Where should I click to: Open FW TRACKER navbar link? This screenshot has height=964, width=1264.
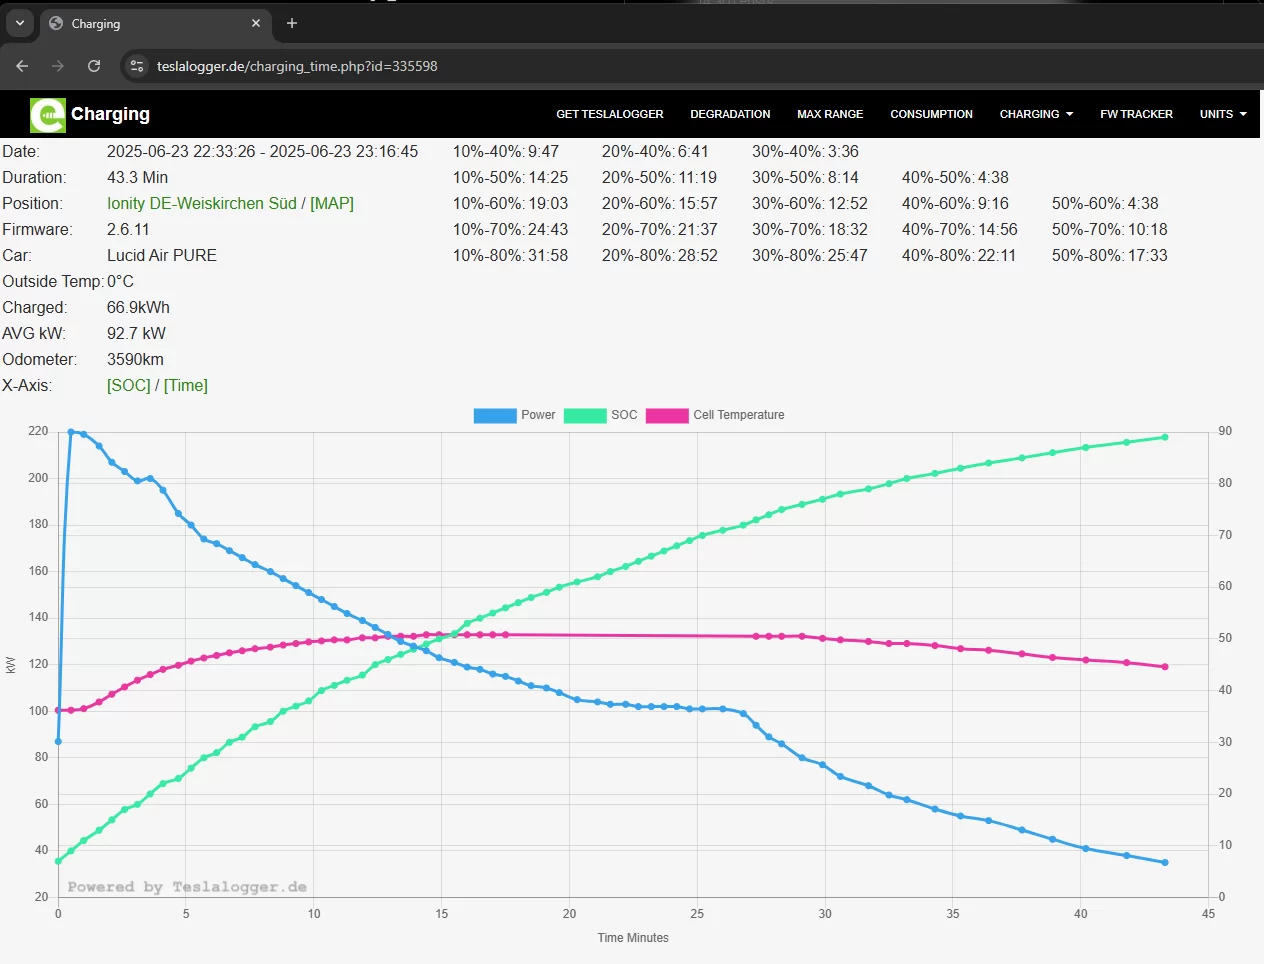point(1136,114)
